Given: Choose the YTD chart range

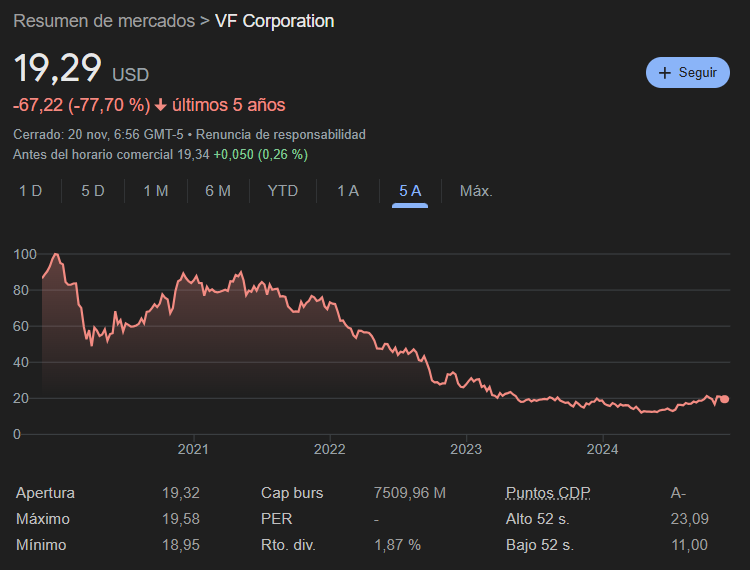Looking at the screenshot, I should click(x=283, y=191).
